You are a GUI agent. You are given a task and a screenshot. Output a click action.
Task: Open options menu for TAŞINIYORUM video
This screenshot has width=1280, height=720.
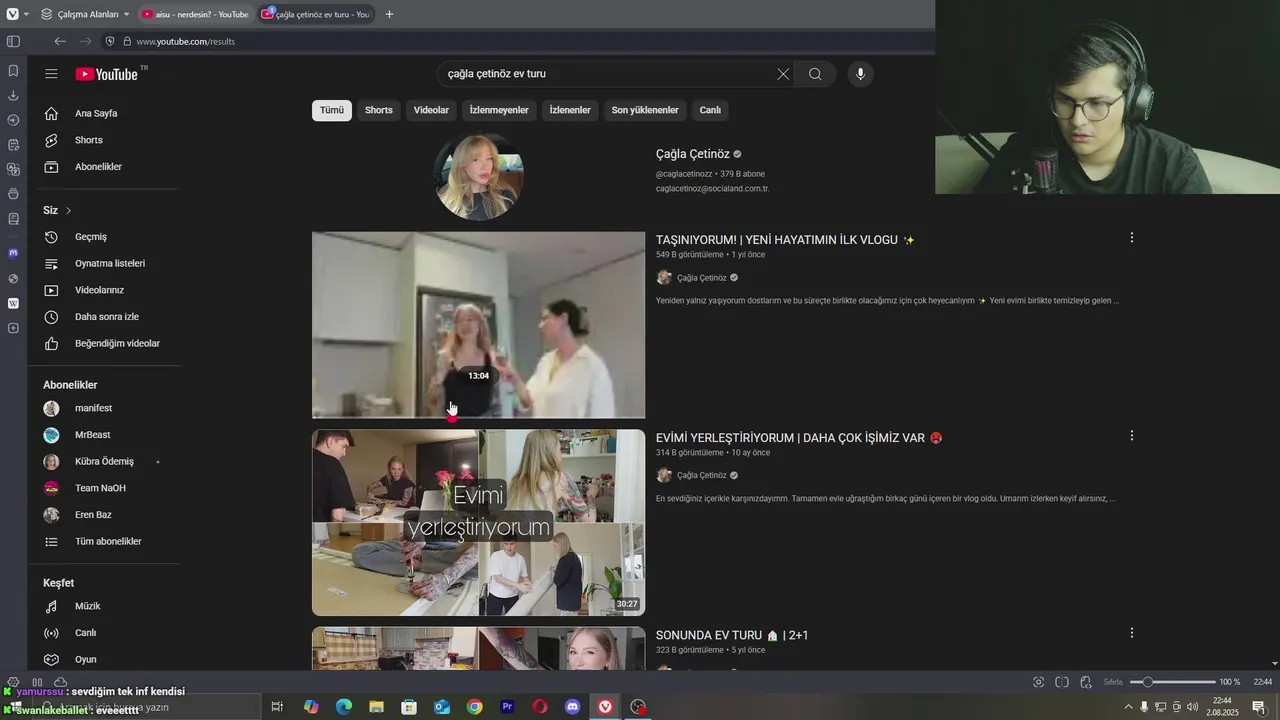point(1131,238)
